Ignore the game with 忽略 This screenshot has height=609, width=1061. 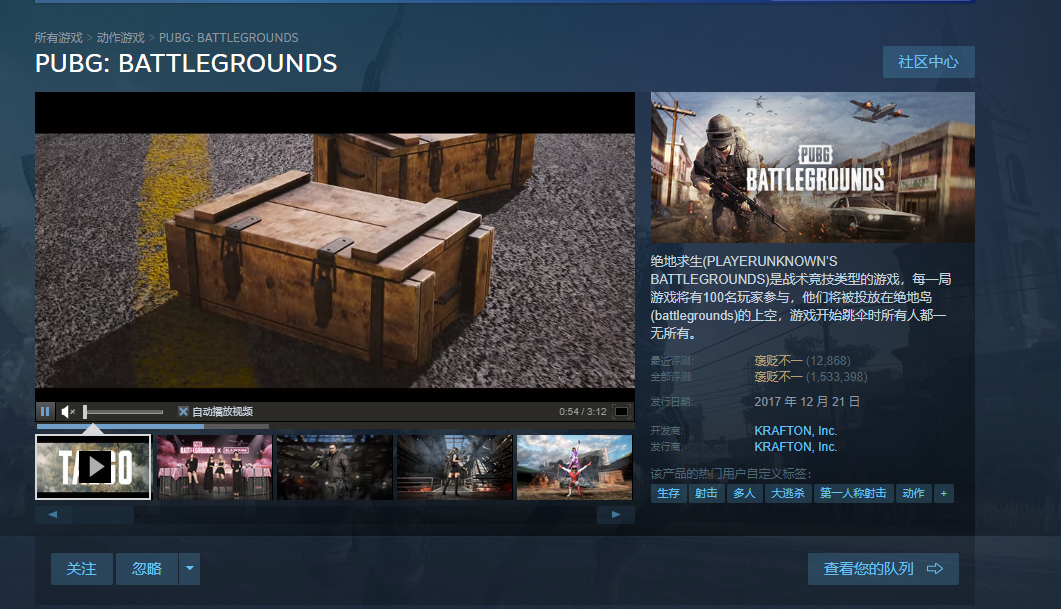pyautogui.click(x=147, y=569)
